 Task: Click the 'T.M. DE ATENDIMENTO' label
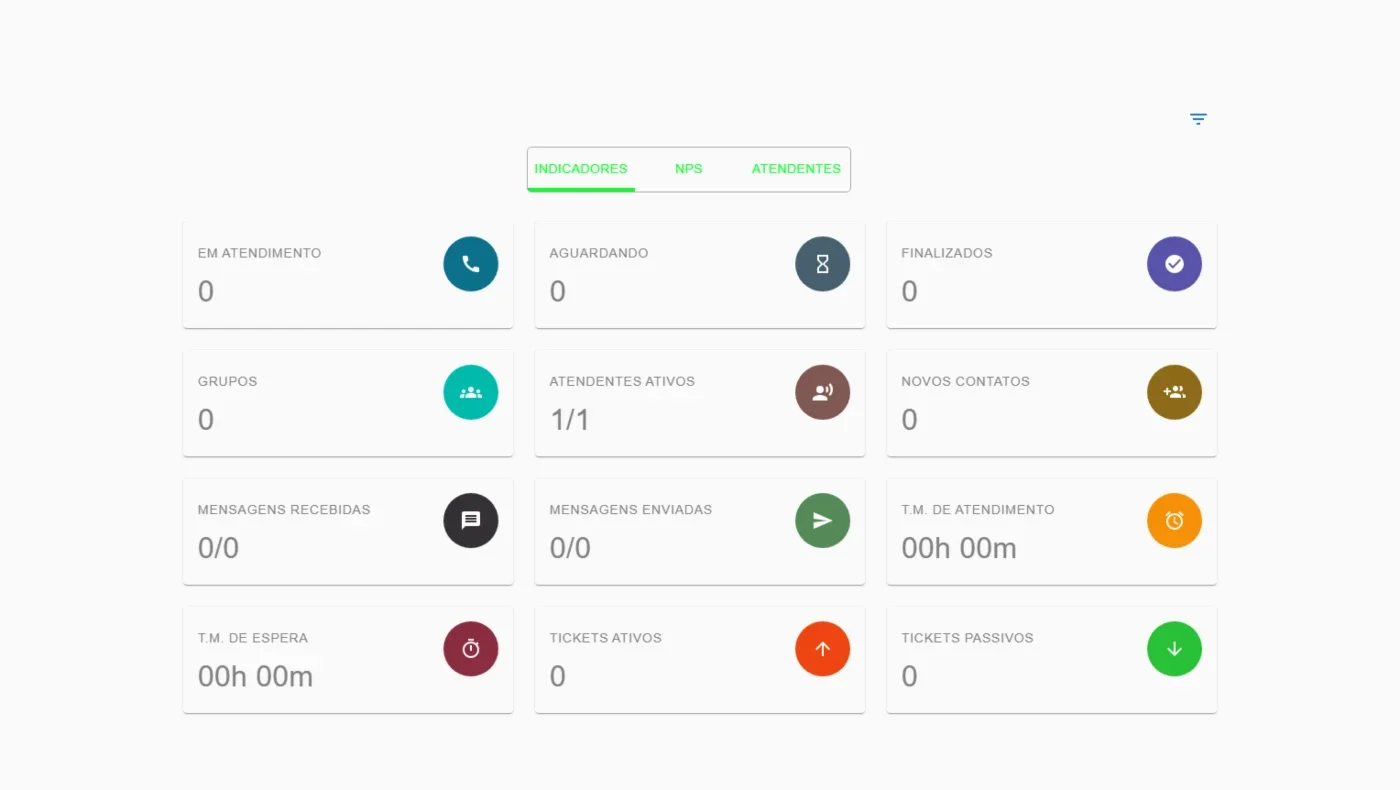[978, 509]
